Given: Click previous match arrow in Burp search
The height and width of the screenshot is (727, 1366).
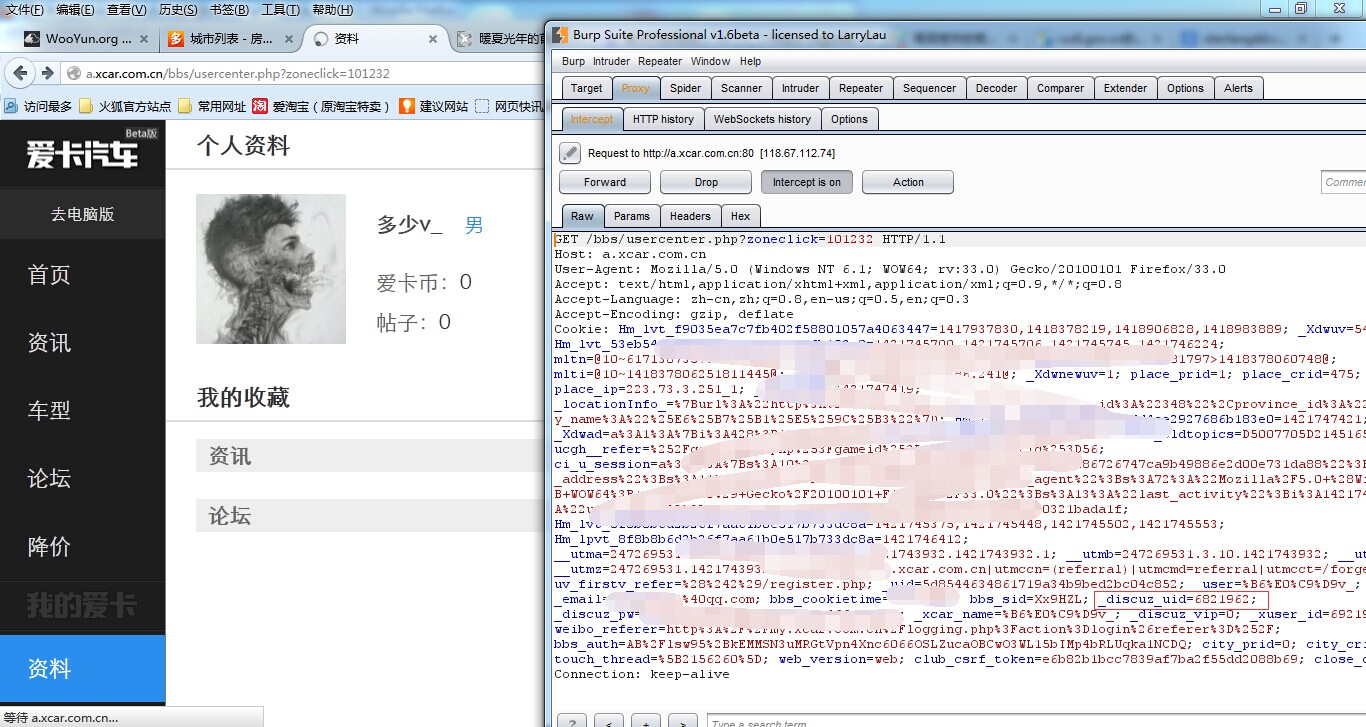Looking at the screenshot, I should click(609, 722).
